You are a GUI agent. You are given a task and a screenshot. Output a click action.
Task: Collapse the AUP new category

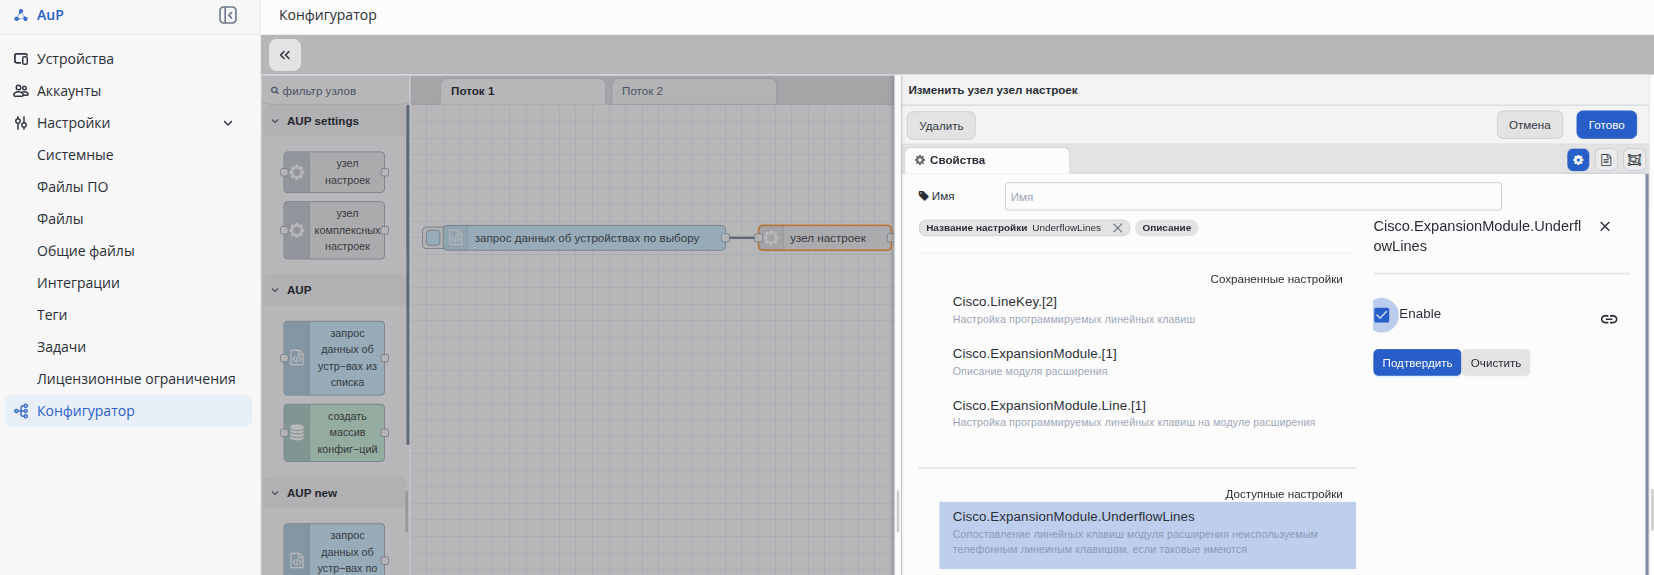(x=276, y=493)
